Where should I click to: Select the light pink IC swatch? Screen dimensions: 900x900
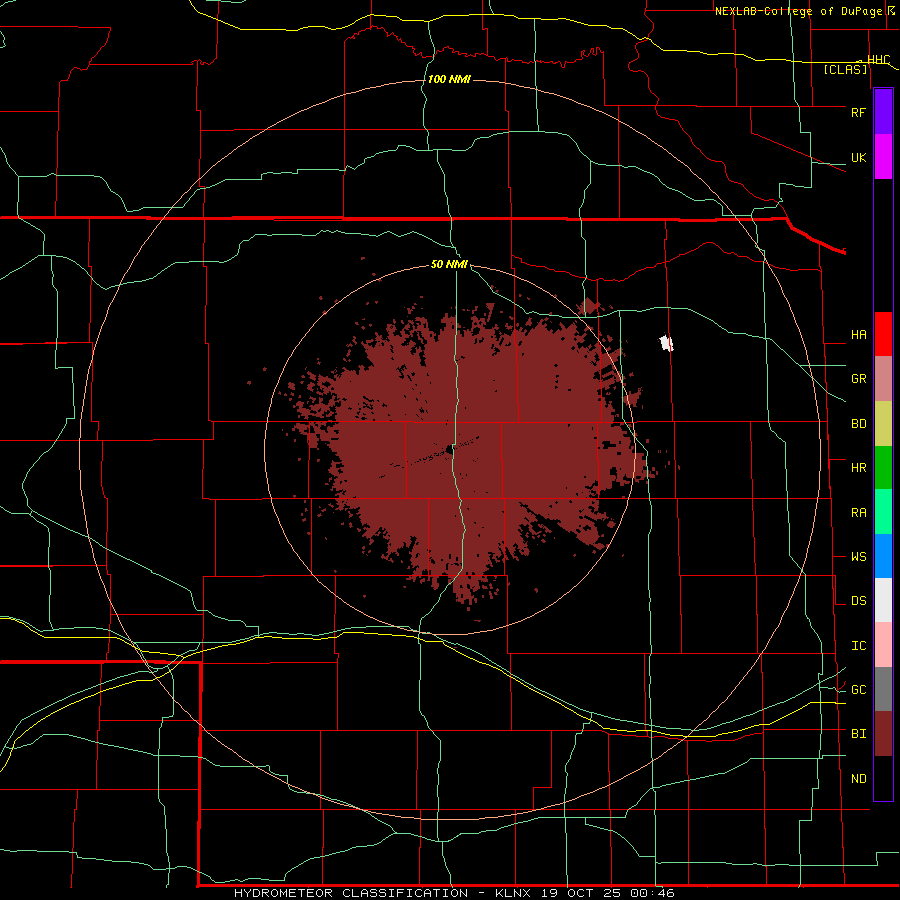point(883,645)
